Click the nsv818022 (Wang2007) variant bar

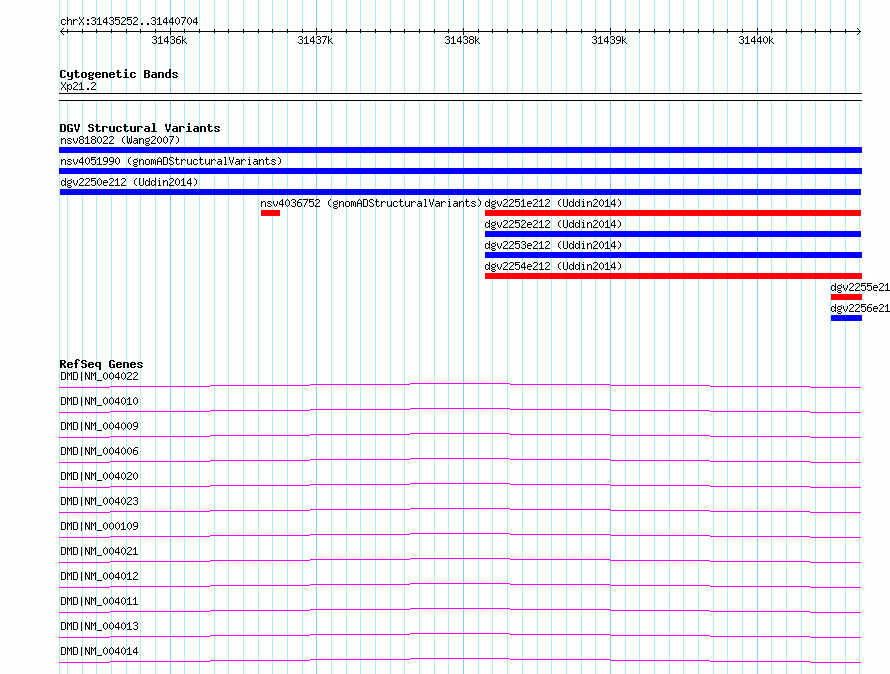pyautogui.click(x=460, y=150)
